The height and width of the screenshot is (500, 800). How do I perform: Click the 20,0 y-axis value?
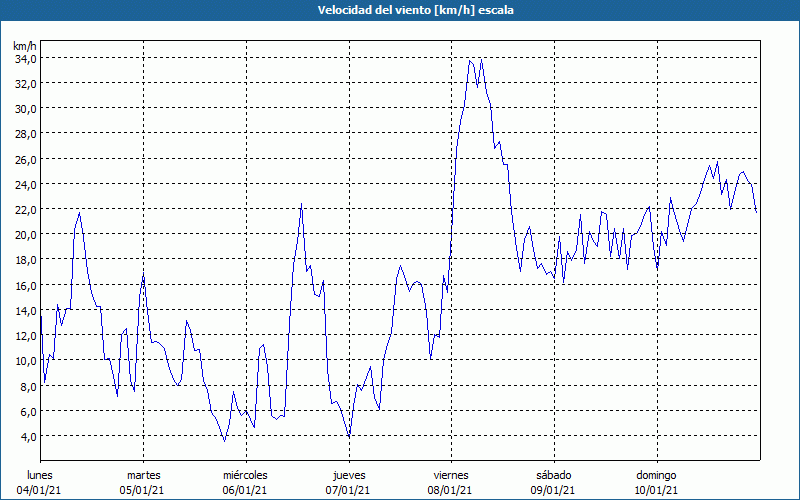(x=25, y=235)
